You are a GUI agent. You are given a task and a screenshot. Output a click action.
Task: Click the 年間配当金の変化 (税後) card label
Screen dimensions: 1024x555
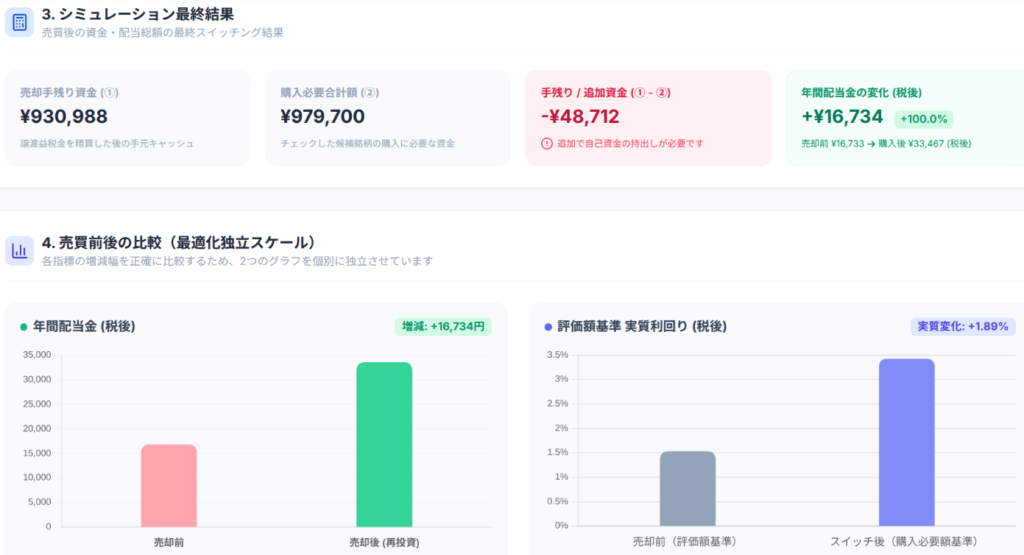pyautogui.click(x=861, y=93)
